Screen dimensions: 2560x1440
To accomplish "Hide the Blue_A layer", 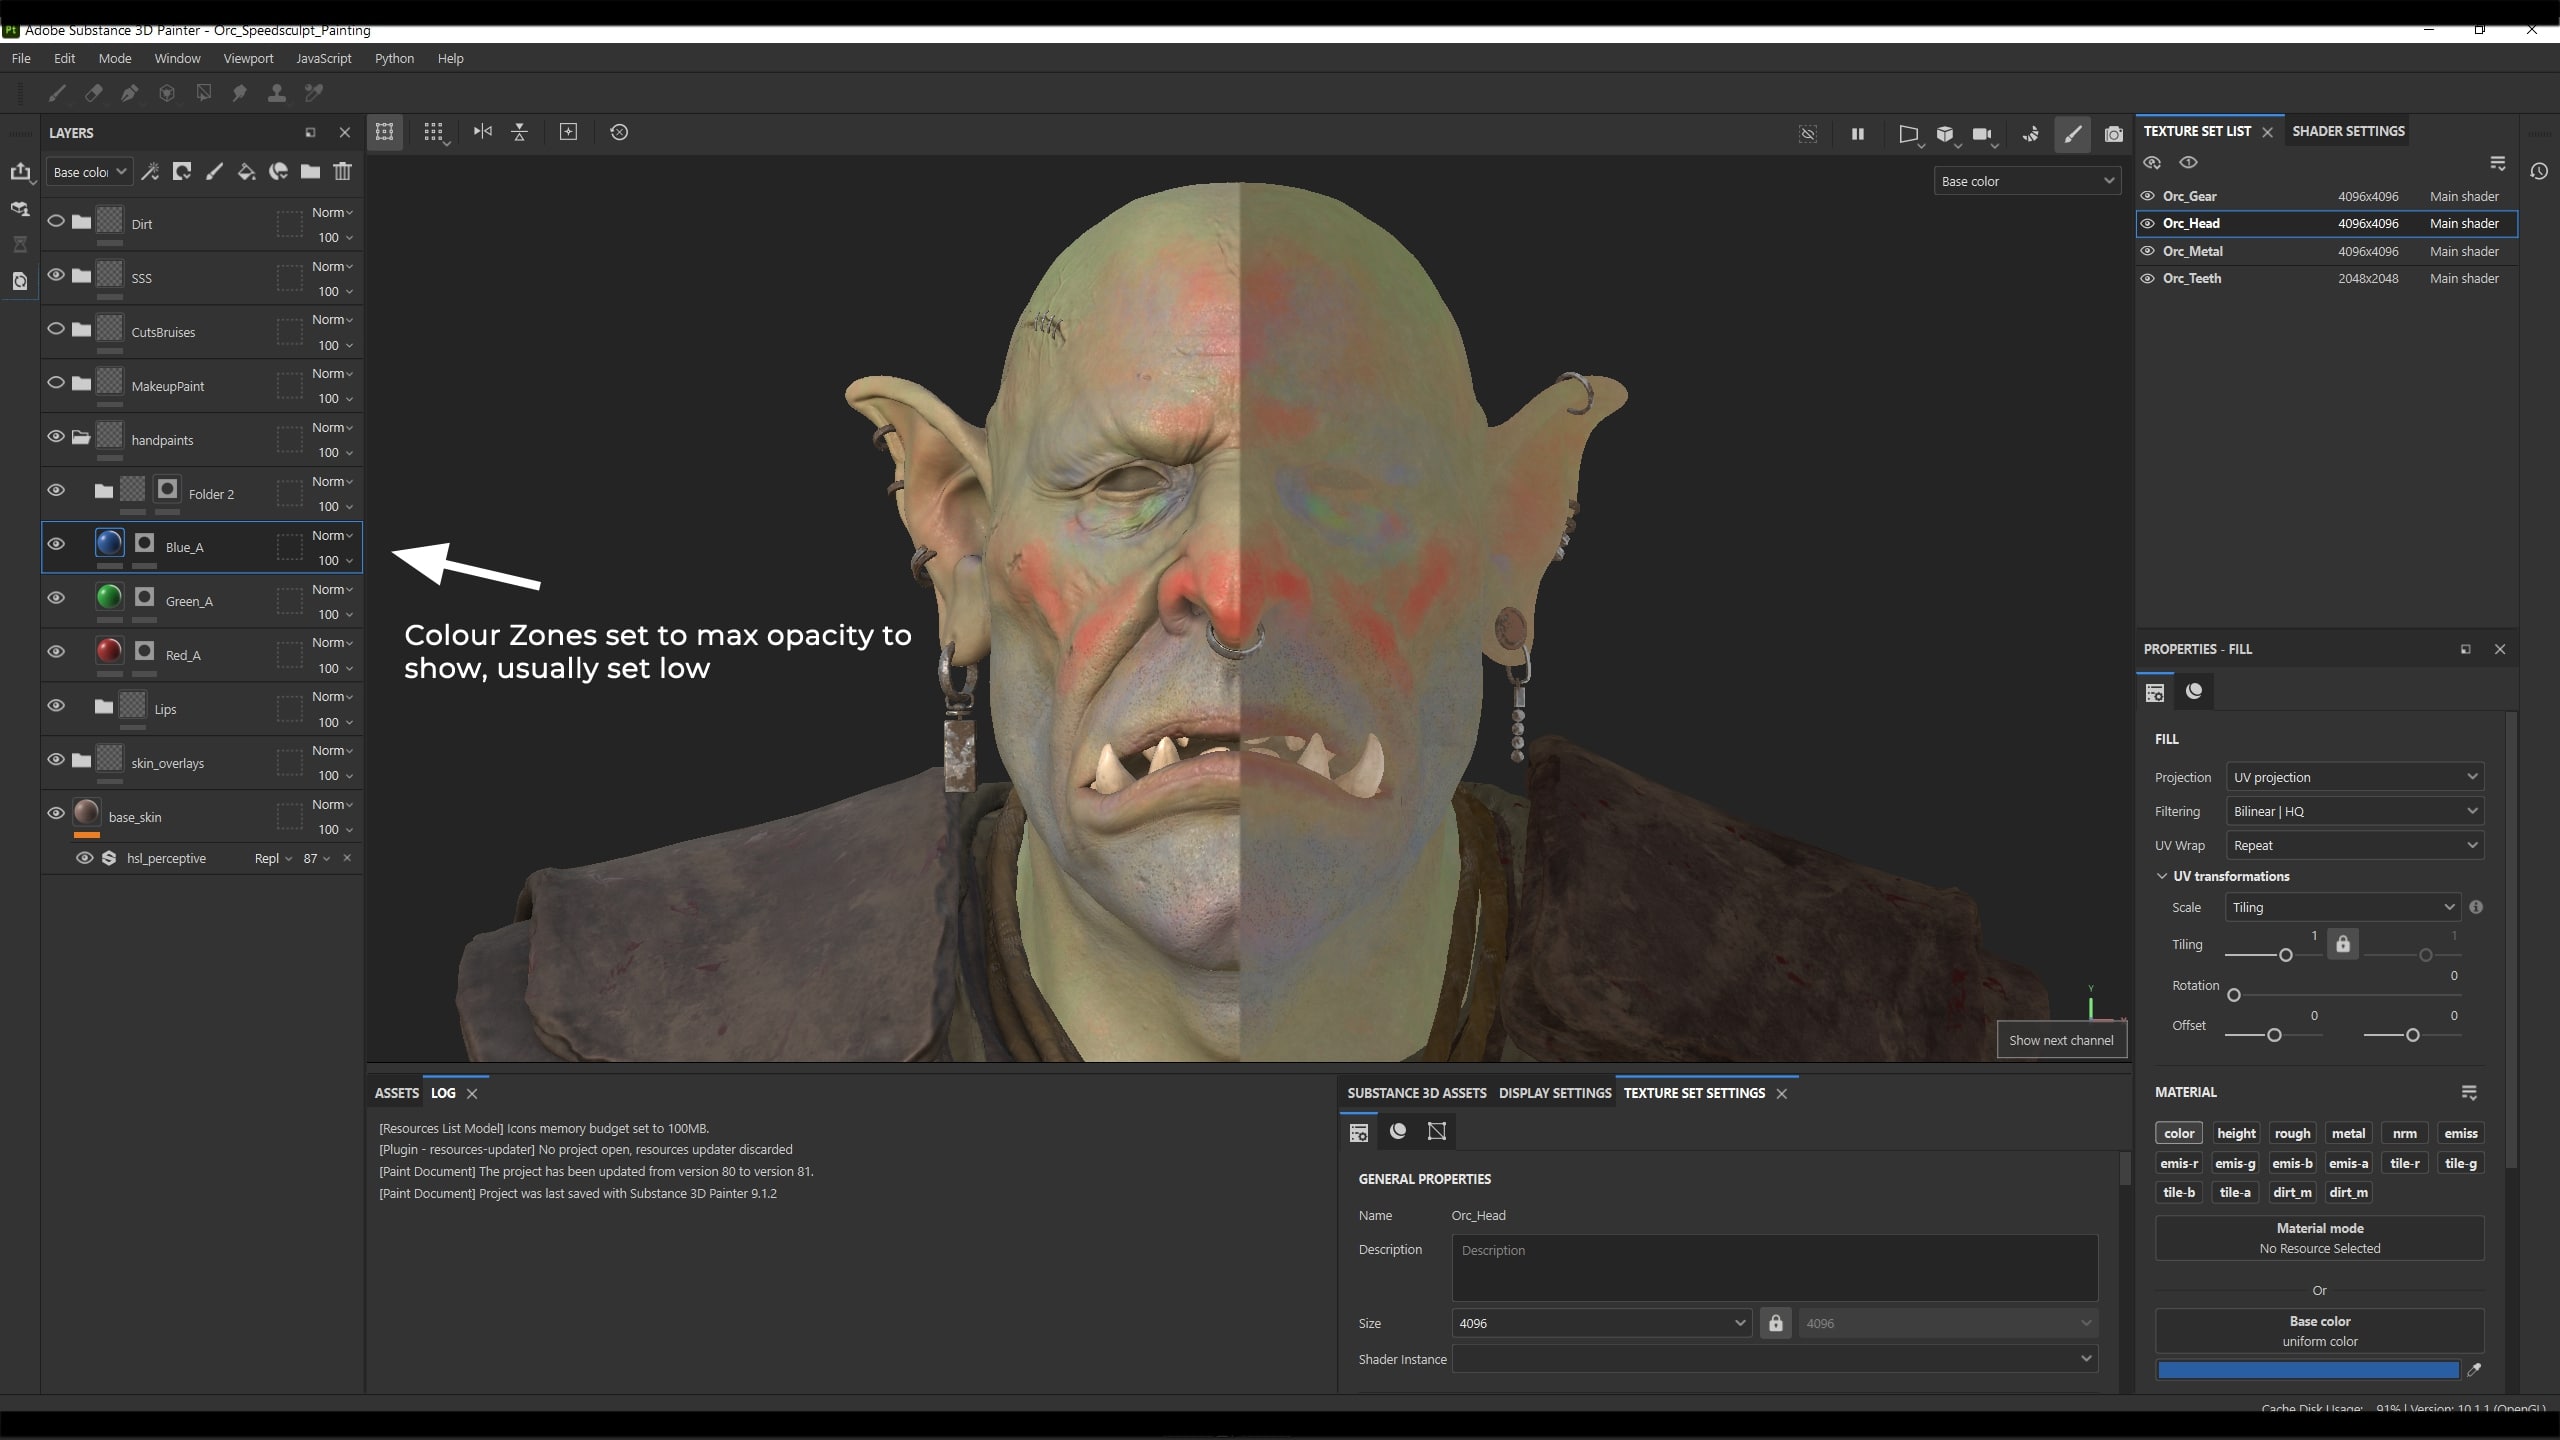I will click(56, 545).
